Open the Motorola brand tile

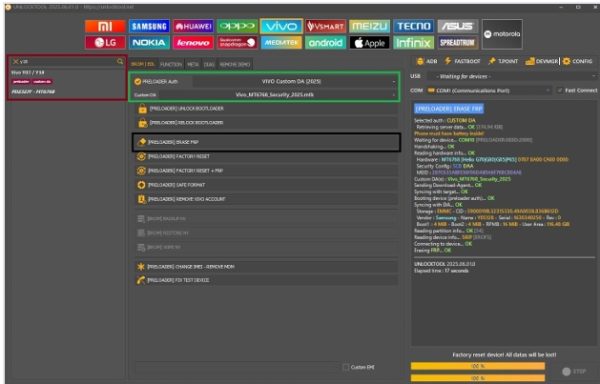tap(502, 34)
